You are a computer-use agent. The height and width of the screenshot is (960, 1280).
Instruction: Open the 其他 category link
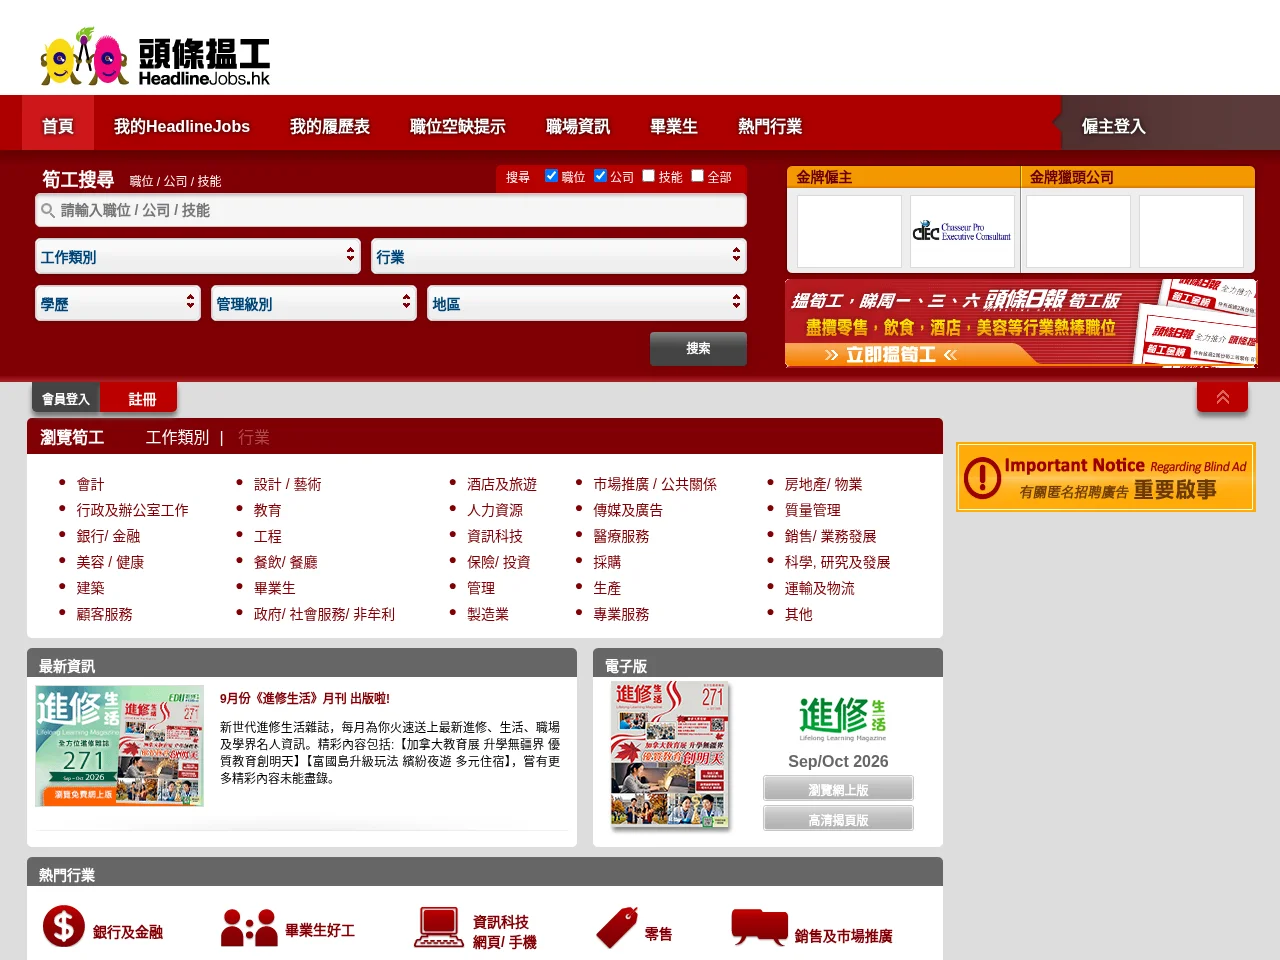(799, 614)
